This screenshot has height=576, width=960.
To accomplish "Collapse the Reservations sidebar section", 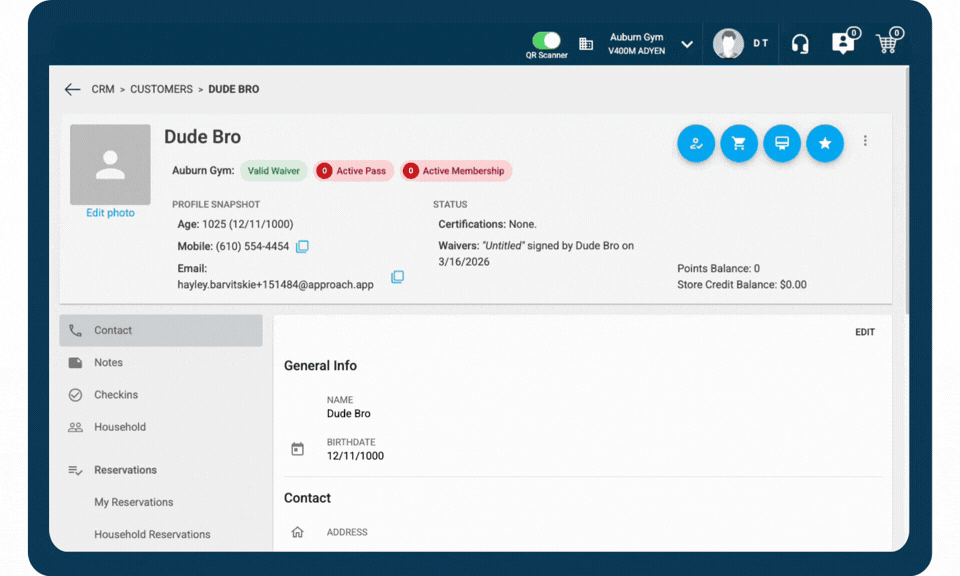I will coord(125,470).
